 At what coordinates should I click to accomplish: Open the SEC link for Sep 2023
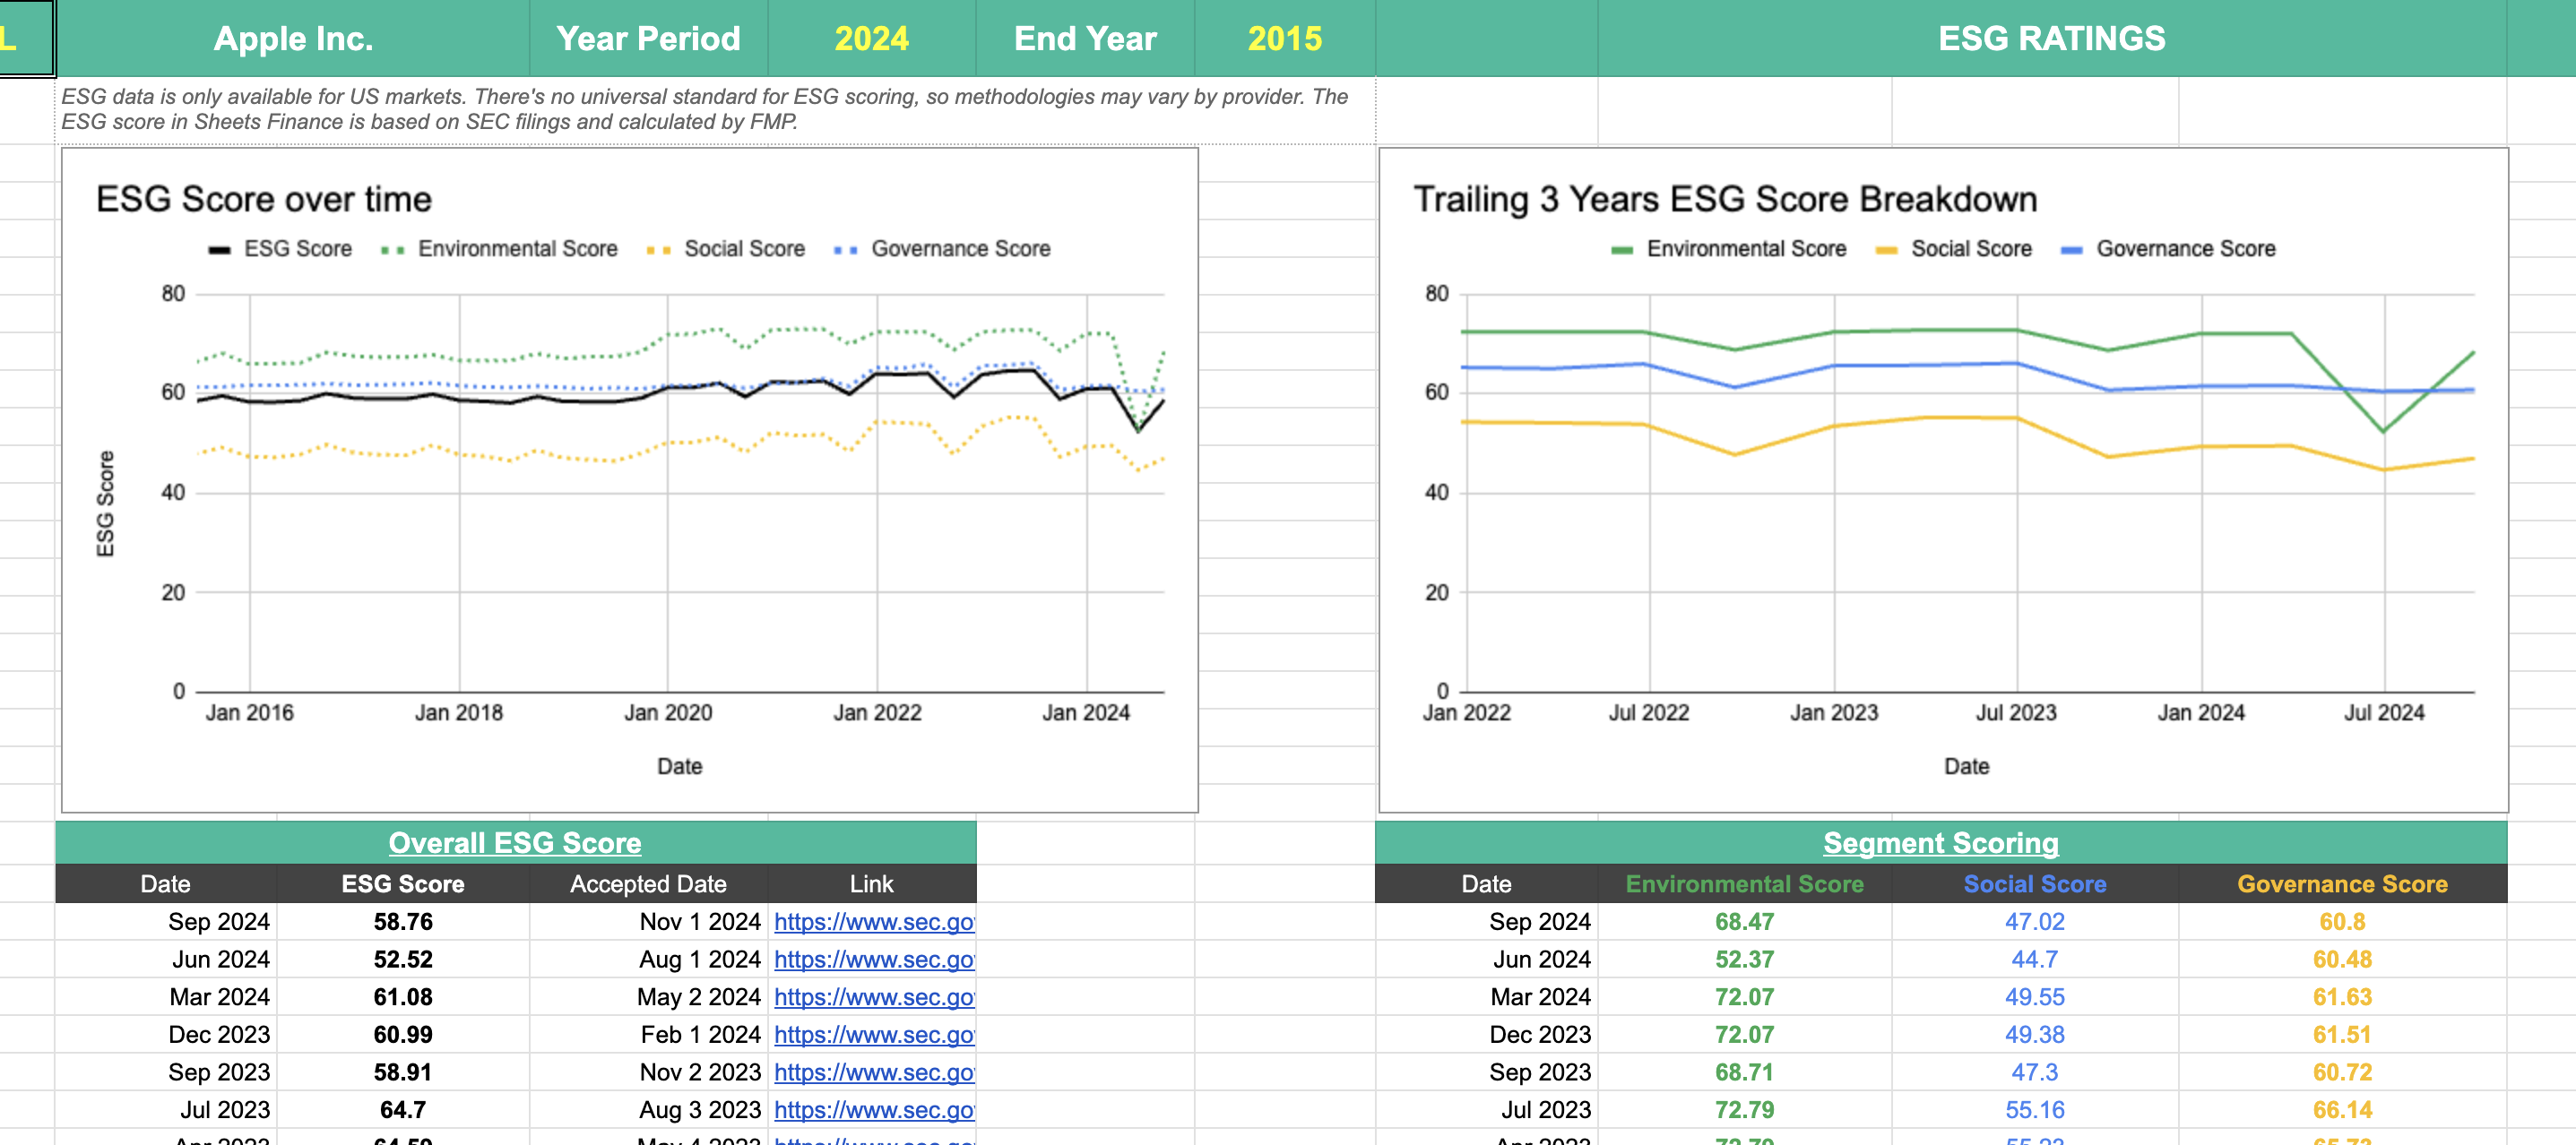[x=874, y=1072]
